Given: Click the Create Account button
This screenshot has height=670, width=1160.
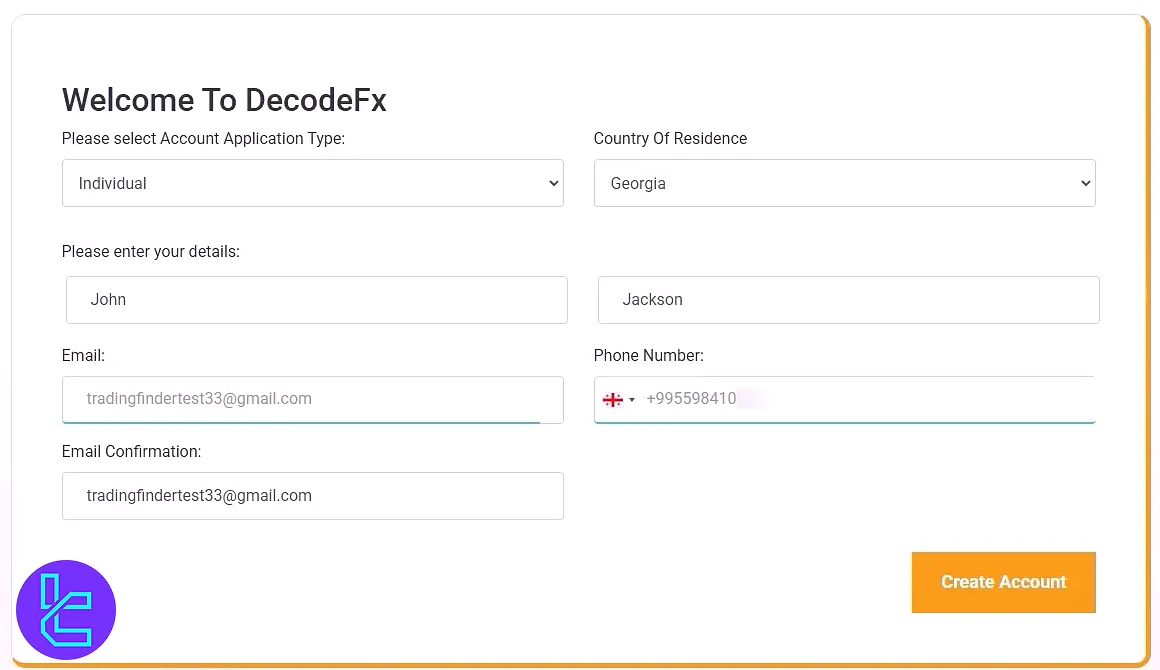Looking at the screenshot, I should (x=1003, y=582).
